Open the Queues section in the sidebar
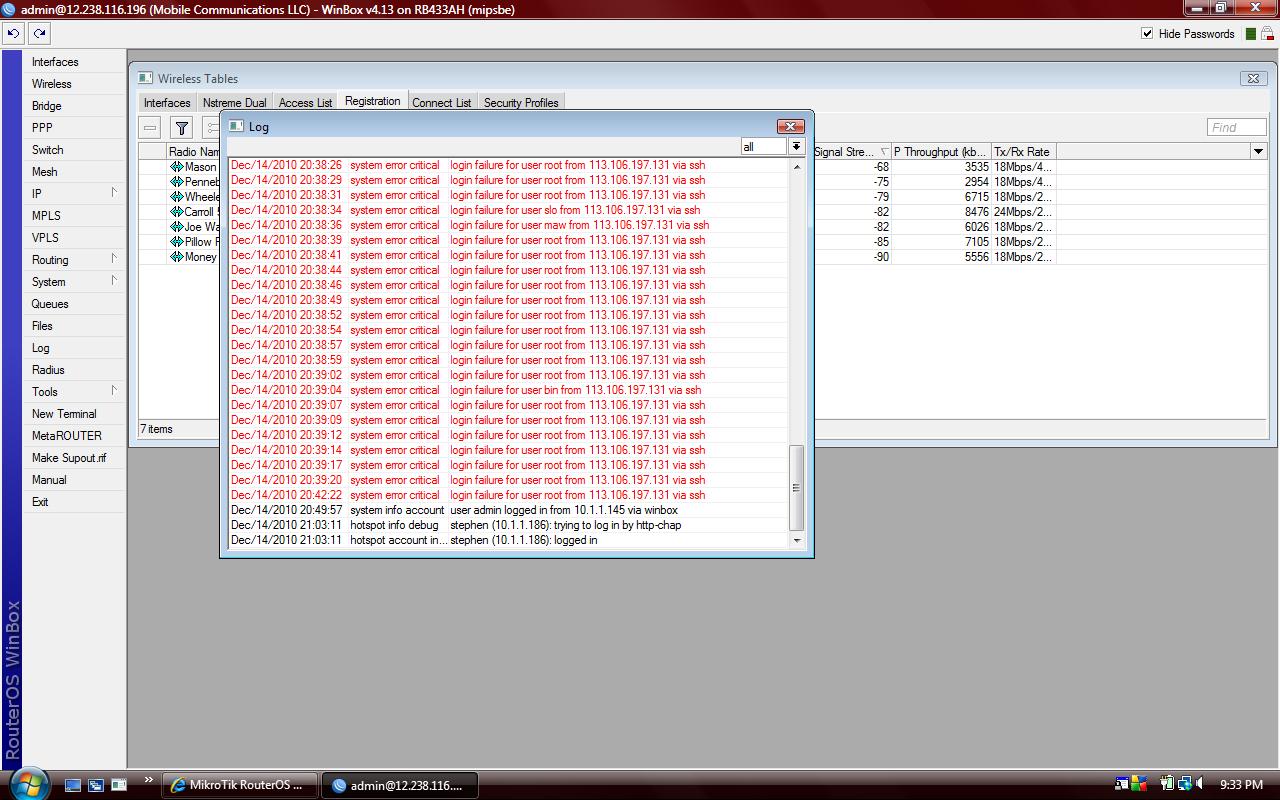The width and height of the screenshot is (1280, 800). click(x=48, y=304)
